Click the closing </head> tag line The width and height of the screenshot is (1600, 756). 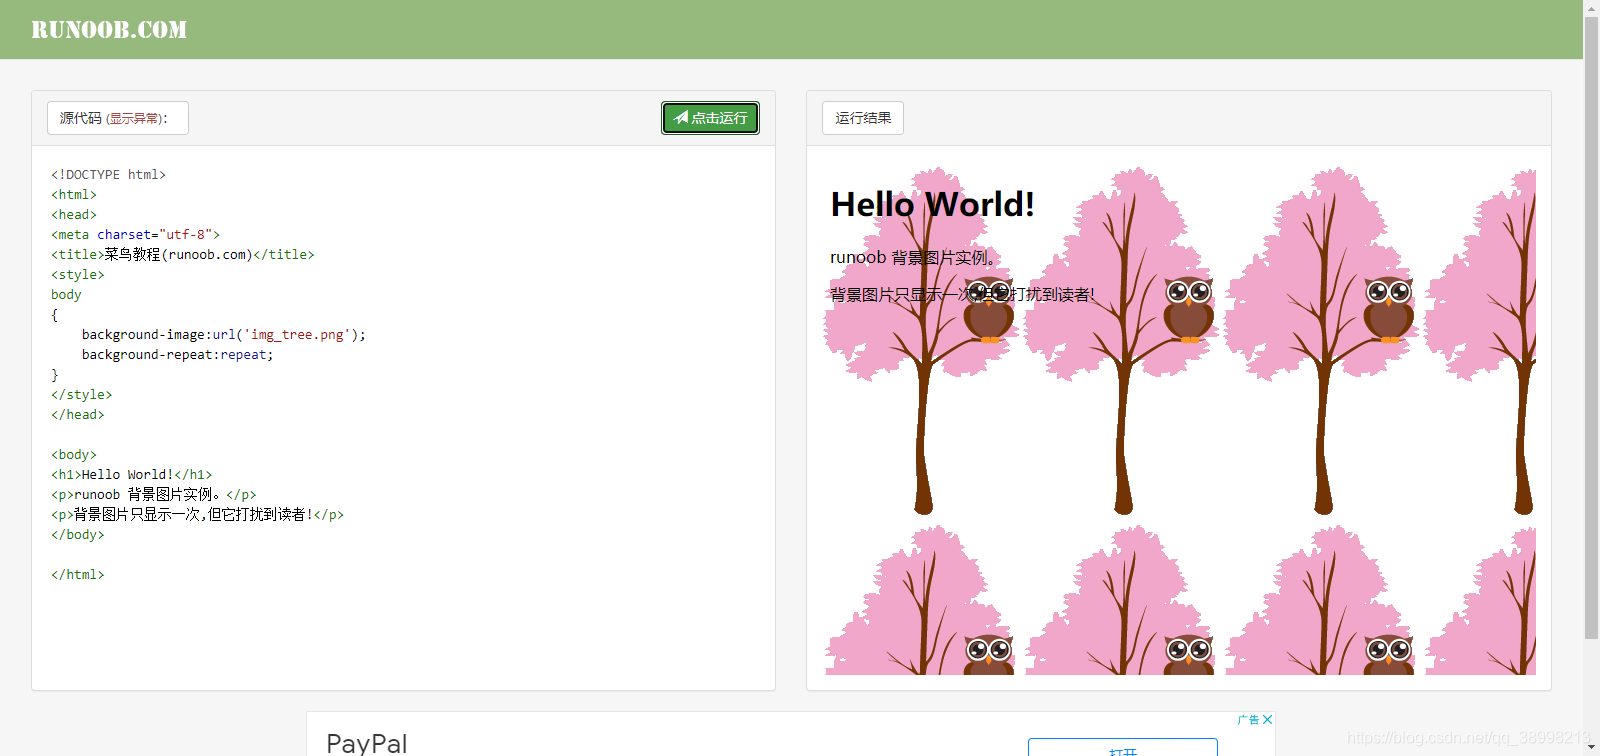78,415
